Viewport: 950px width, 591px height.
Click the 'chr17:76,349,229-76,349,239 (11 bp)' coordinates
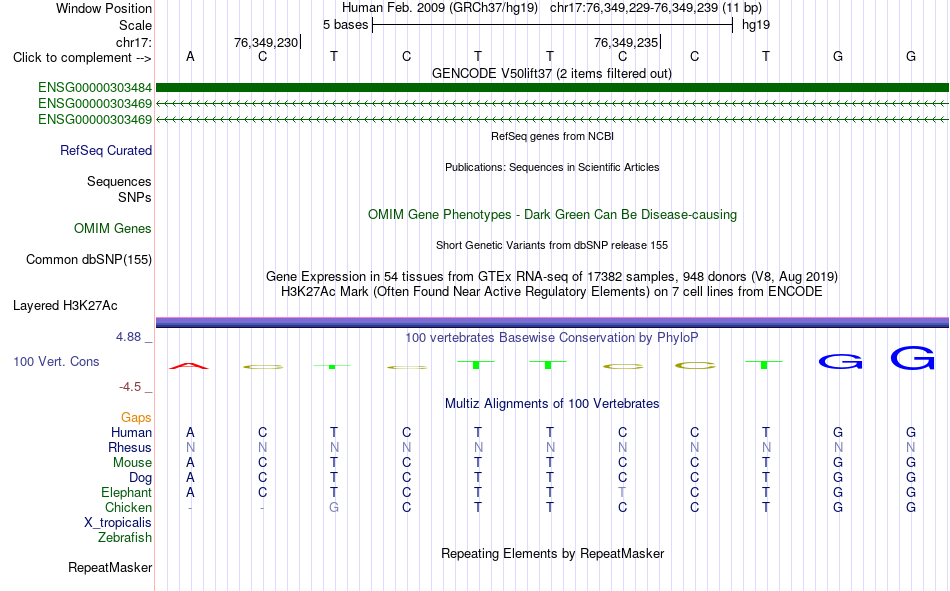pyautogui.click(x=656, y=8)
